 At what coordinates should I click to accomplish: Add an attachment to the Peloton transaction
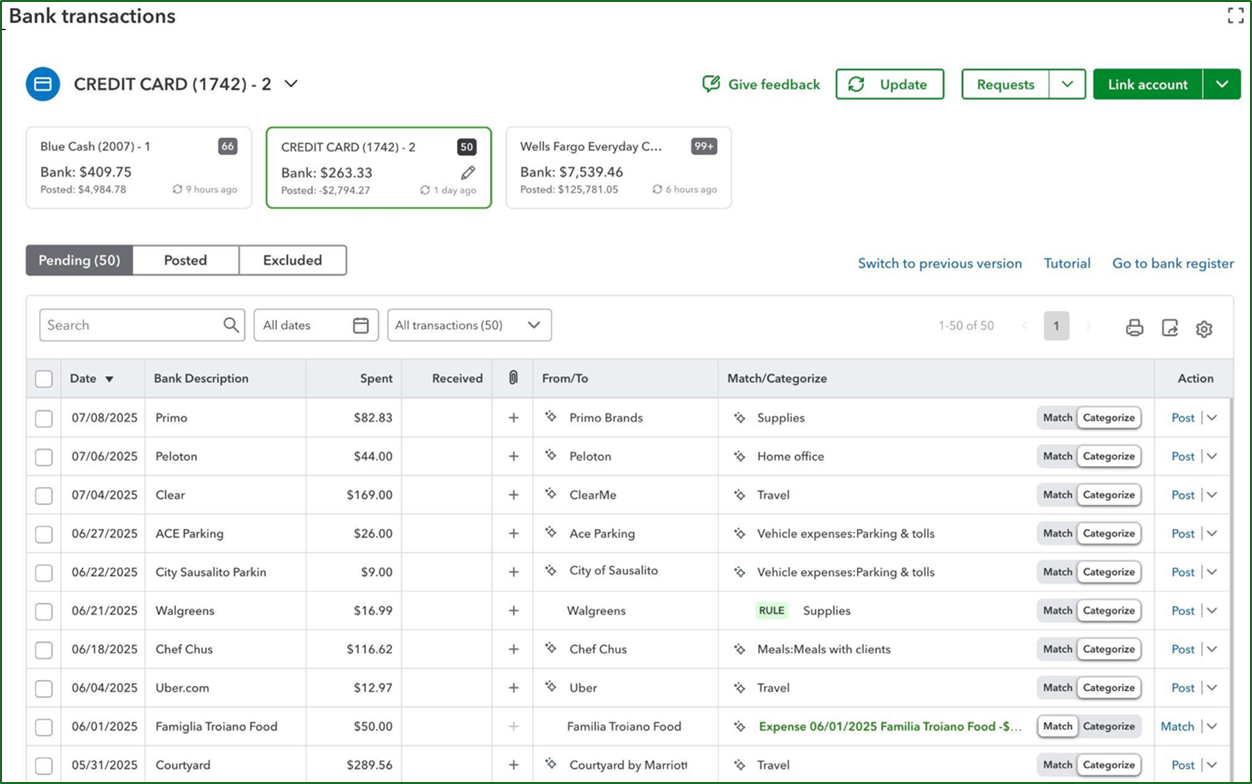coord(513,456)
